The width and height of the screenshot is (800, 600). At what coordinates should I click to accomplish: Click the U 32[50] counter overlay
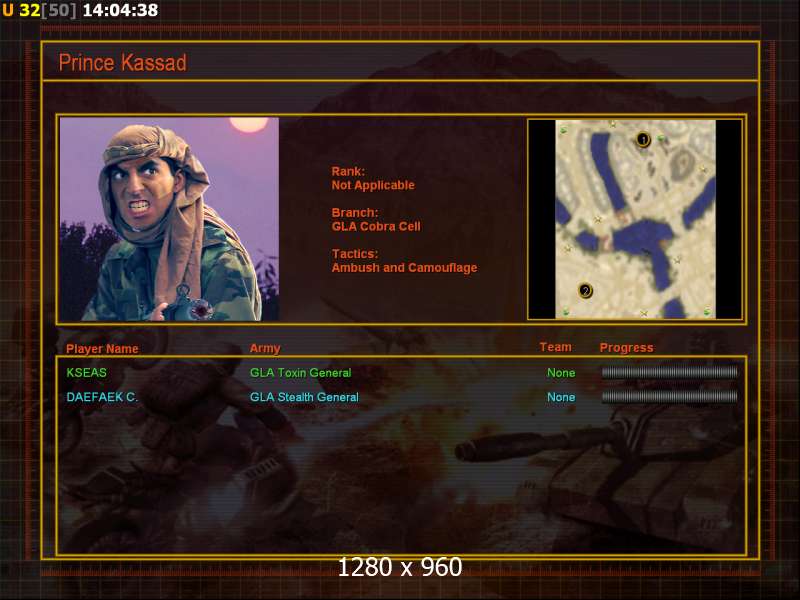click(39, 10)
